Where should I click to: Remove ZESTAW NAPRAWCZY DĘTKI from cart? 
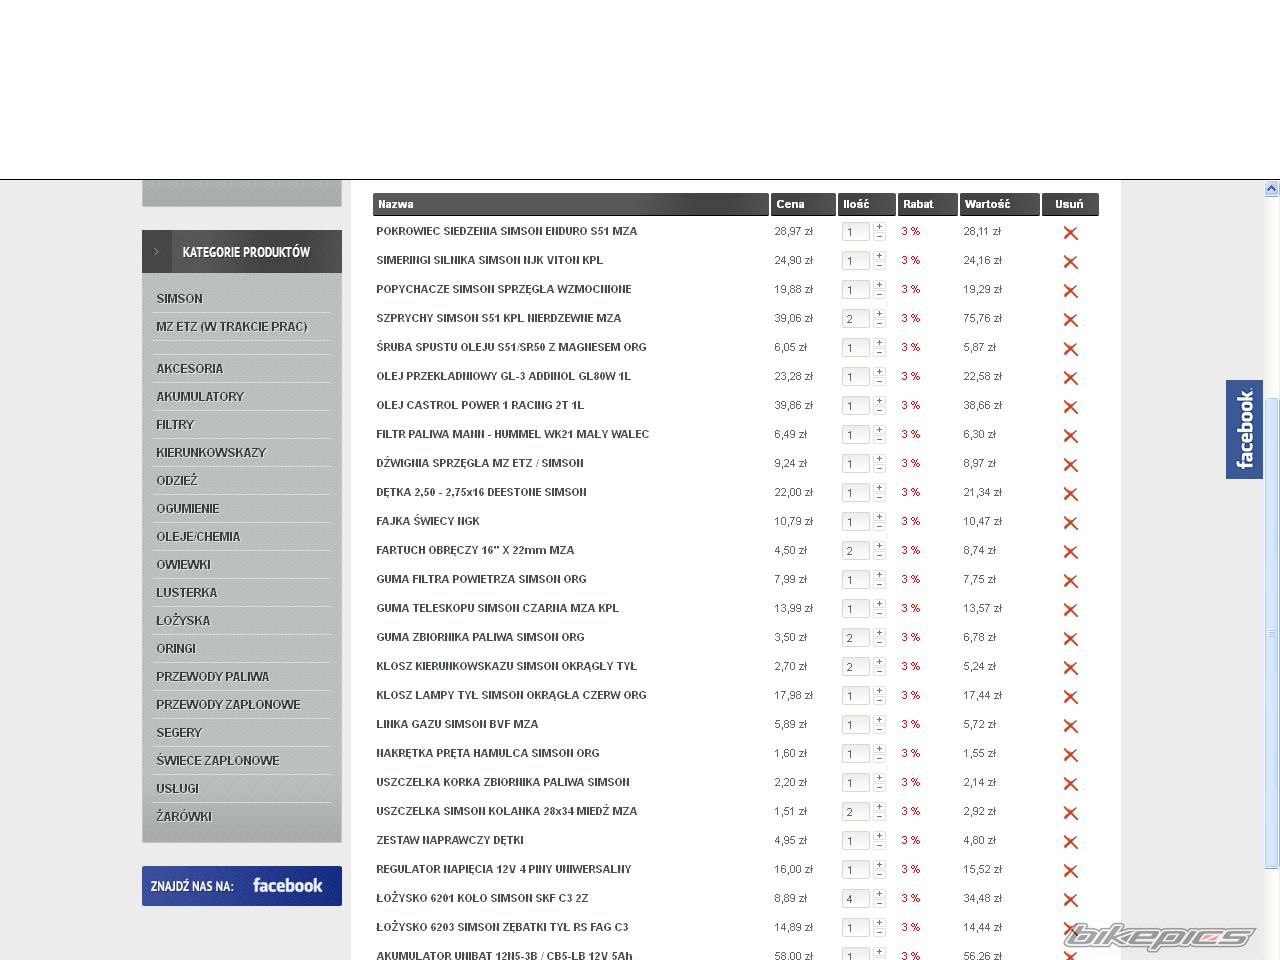tap(1070, 842)
